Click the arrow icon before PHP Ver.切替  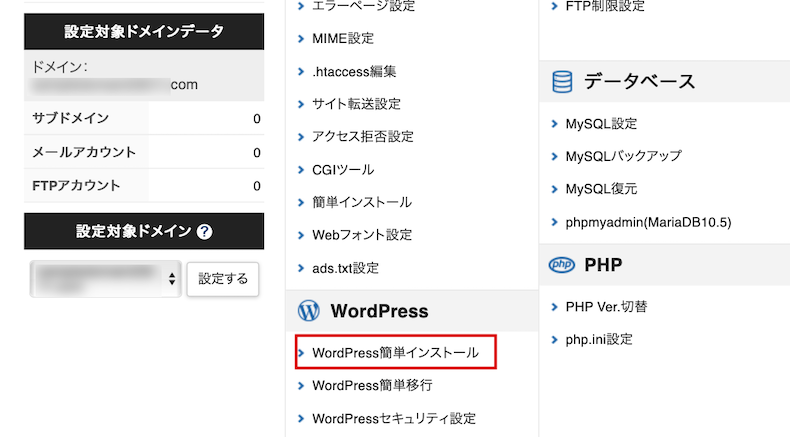tap(555, 306)
